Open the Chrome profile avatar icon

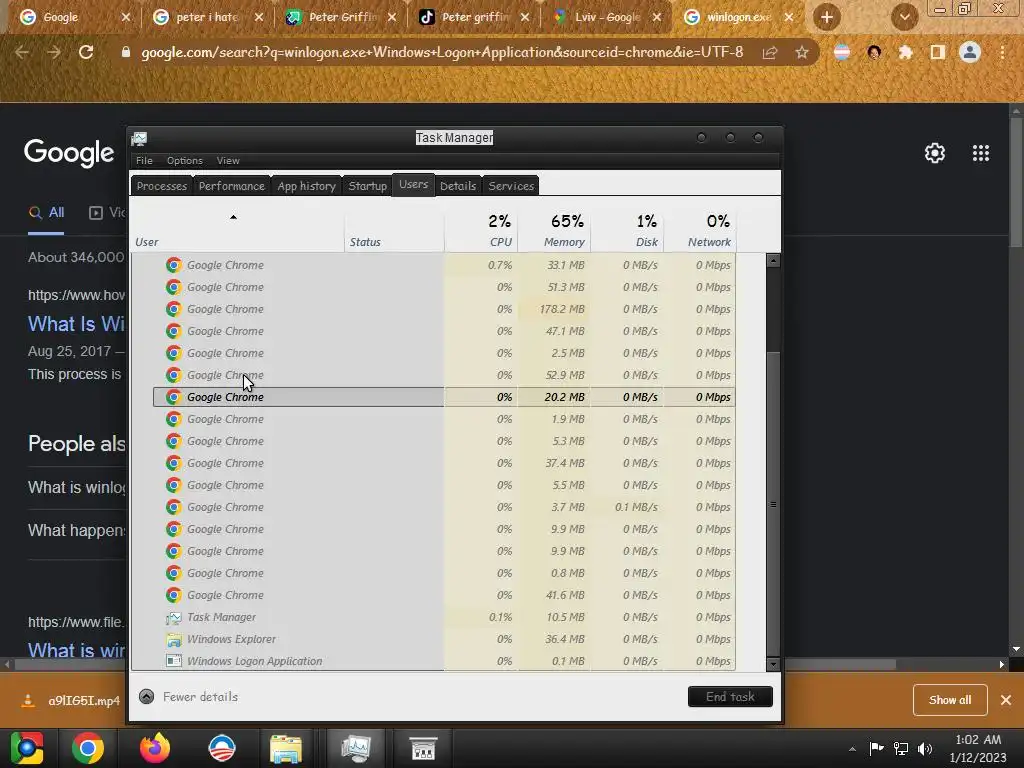click(970, 52)
